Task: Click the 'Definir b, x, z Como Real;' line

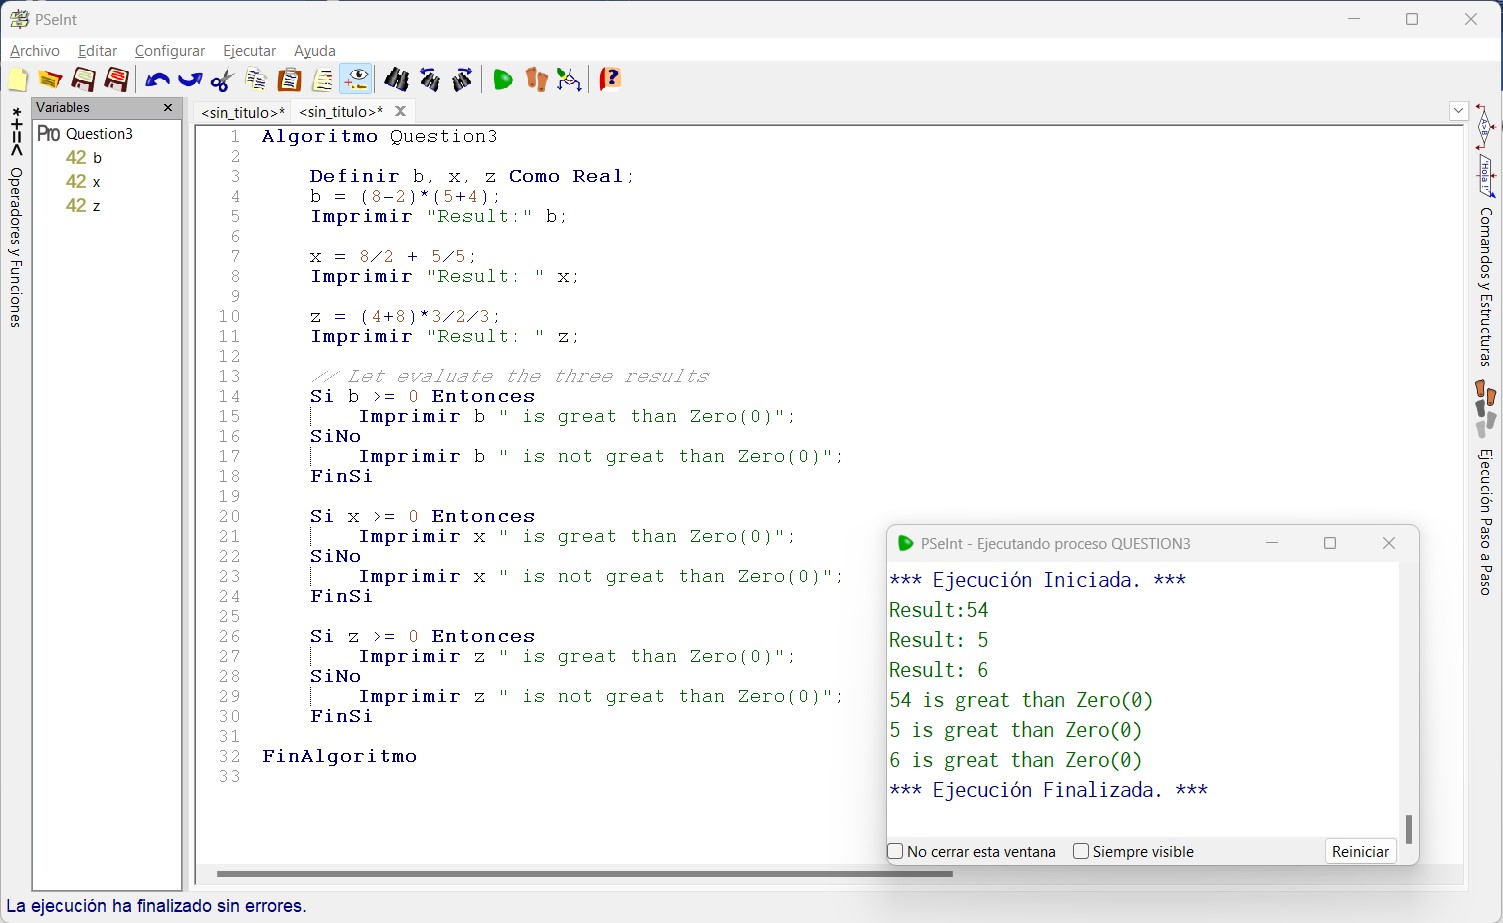Action: (x=472, y=177)
